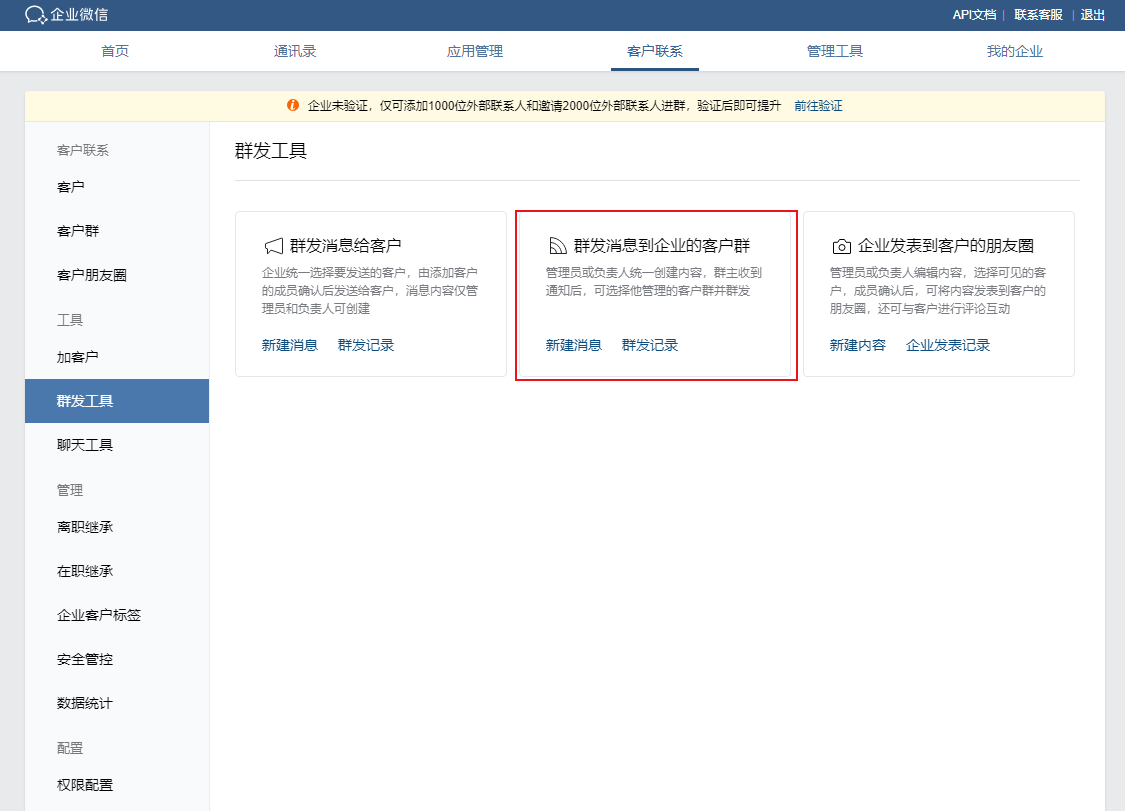Click the orange info icon in the notice banner
This screenshot has height=811, width=1125.
point(293,105)
